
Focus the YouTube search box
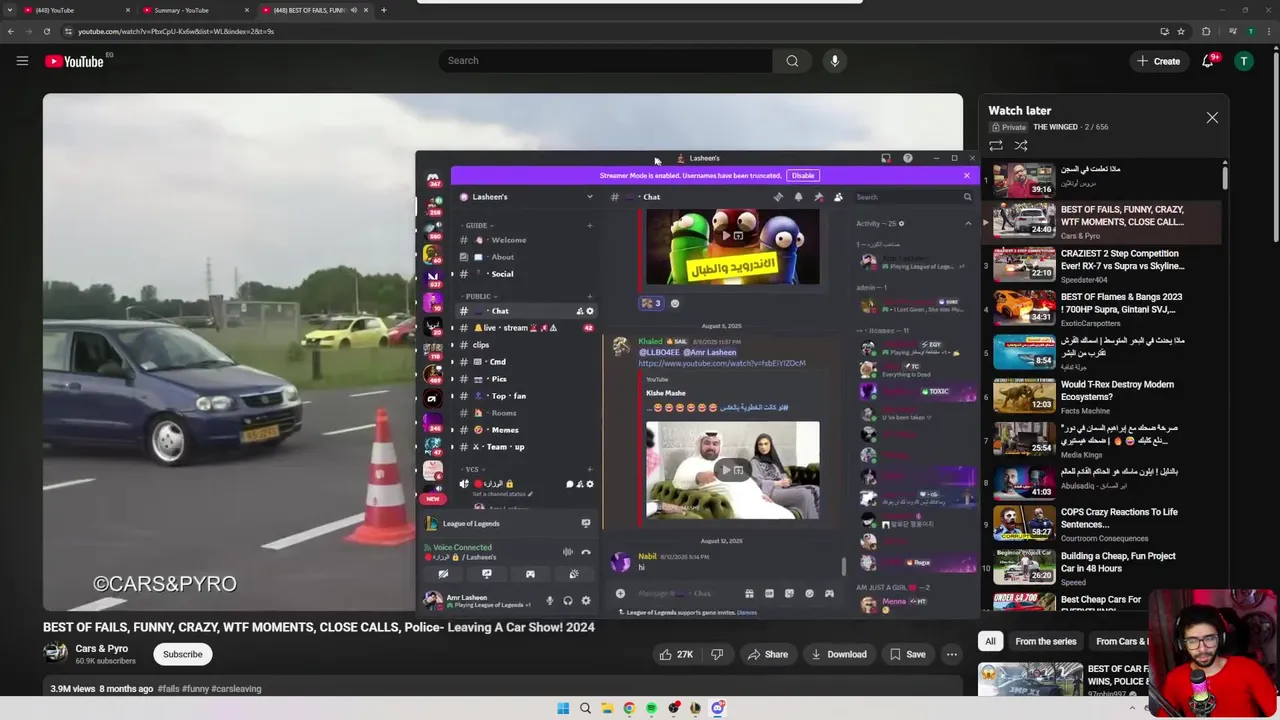[605, 61]
